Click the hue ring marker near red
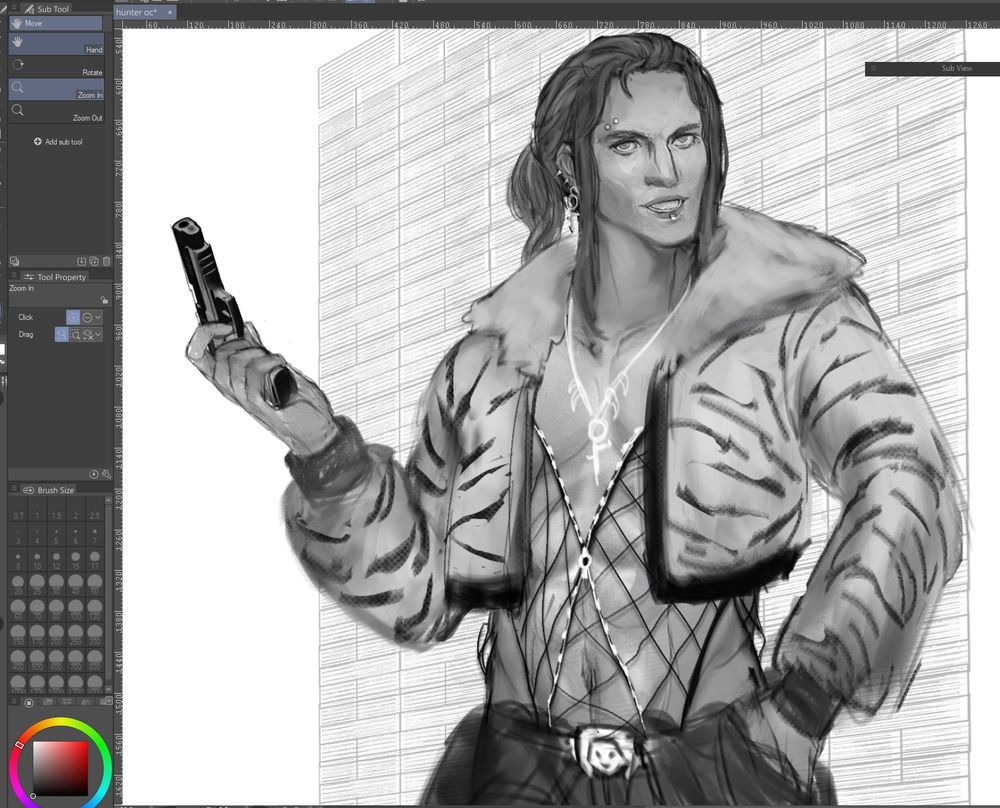The width and height of the screenshot is (1000, 808). click(x=19, y=745)
